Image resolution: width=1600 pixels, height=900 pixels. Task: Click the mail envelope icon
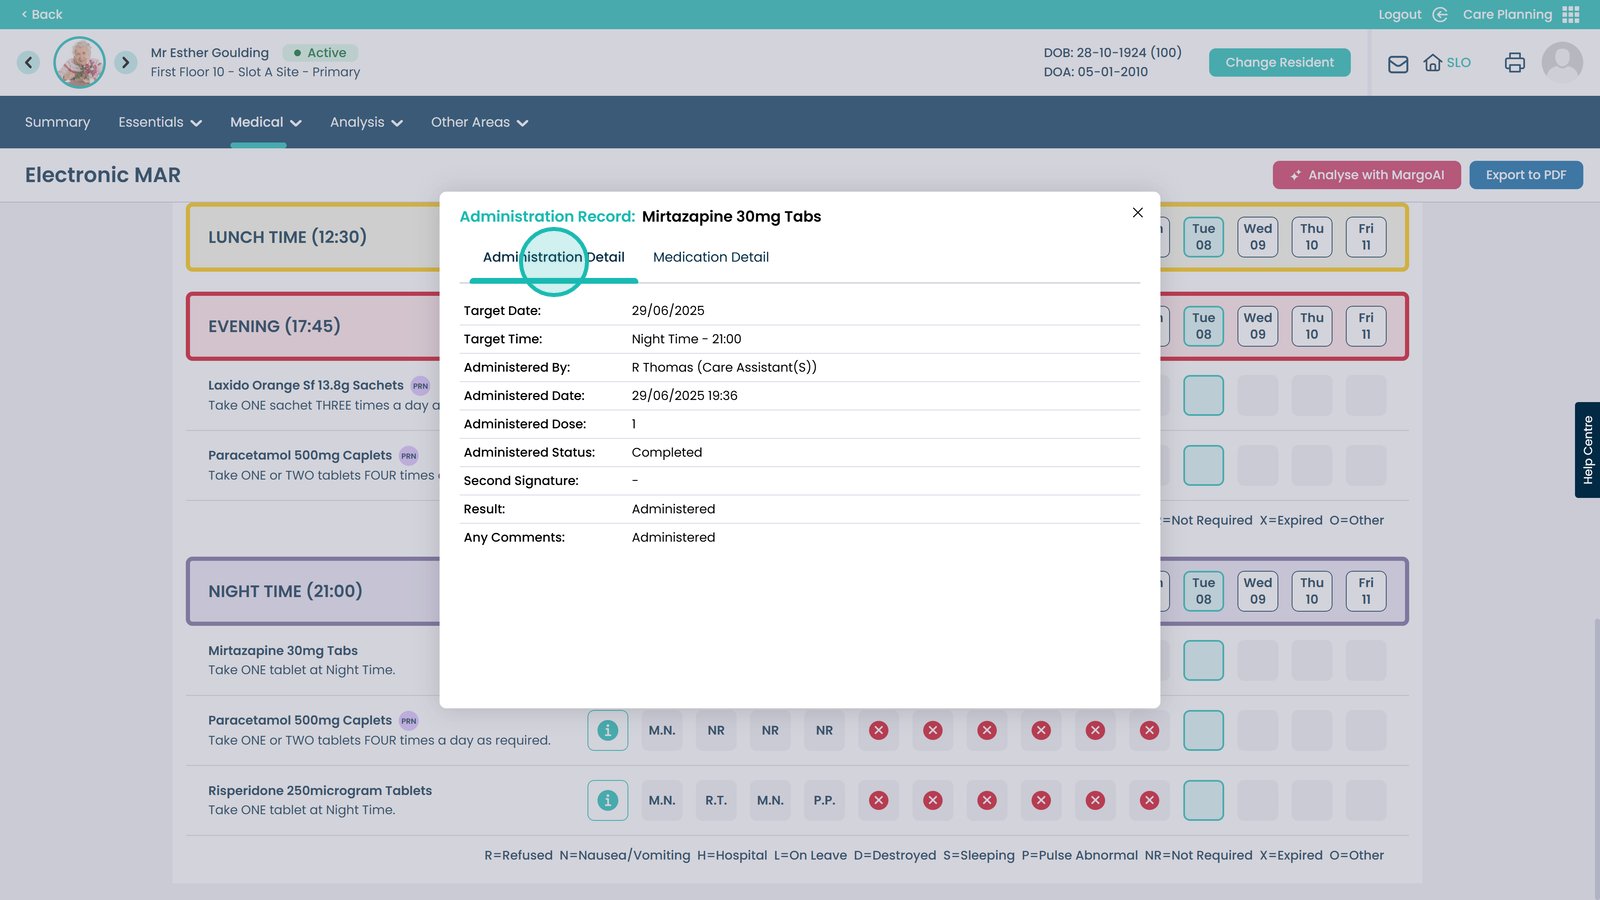pos(1398,64)
